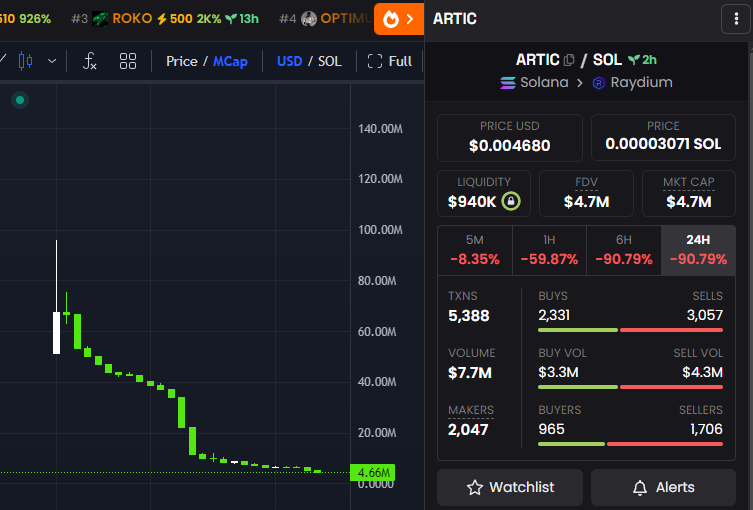Click the tall white candlestick on chart
The height and width of the screenshot is (510, 753).
57,332
